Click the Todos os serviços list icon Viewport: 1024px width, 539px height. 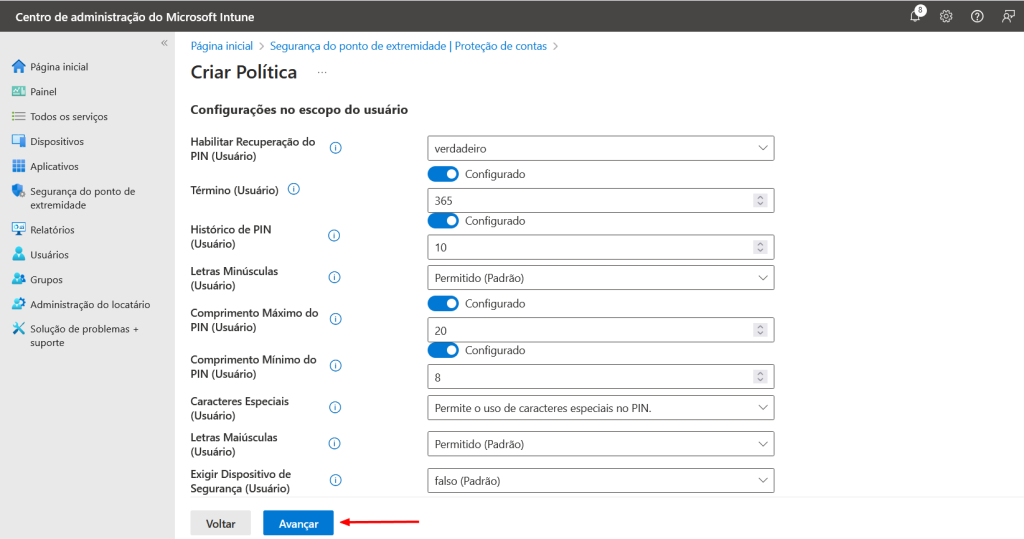tap(18, 116)
